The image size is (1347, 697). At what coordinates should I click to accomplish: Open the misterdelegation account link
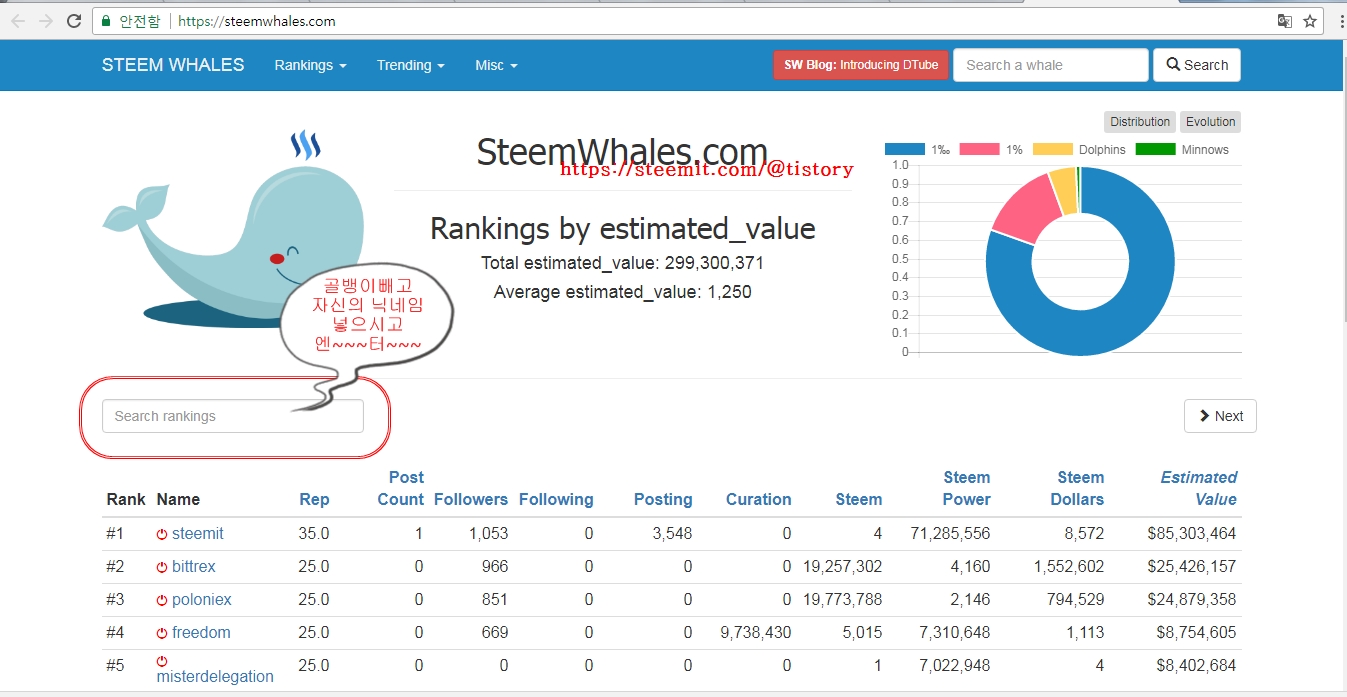coord(215,677)
